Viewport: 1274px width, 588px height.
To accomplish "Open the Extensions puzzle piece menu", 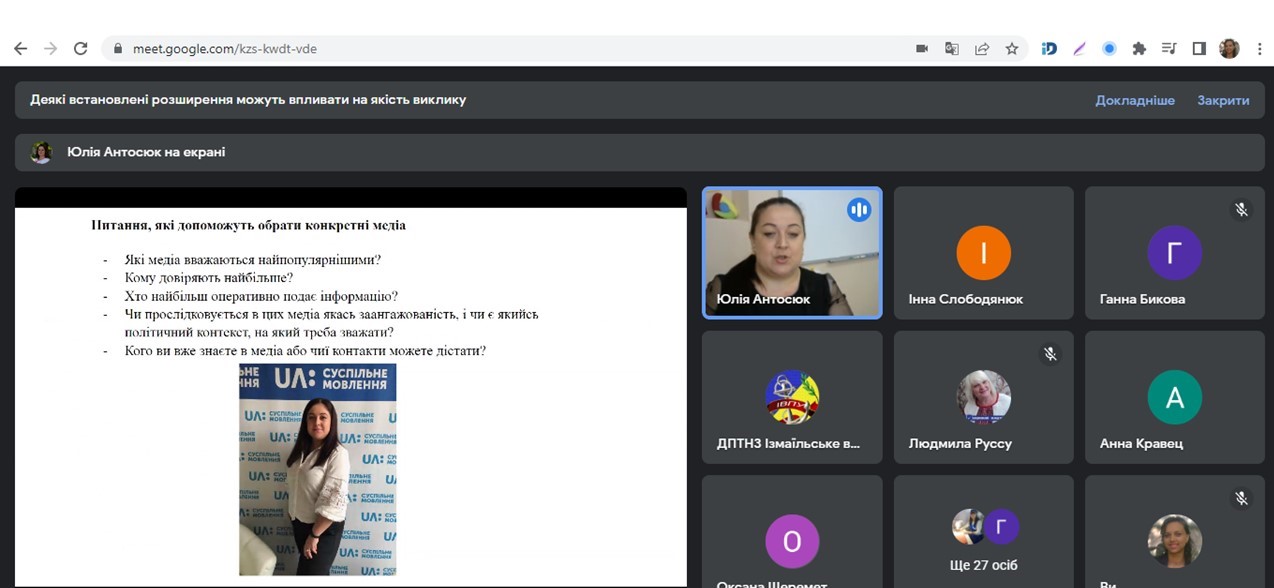I will coord(1139,48).
